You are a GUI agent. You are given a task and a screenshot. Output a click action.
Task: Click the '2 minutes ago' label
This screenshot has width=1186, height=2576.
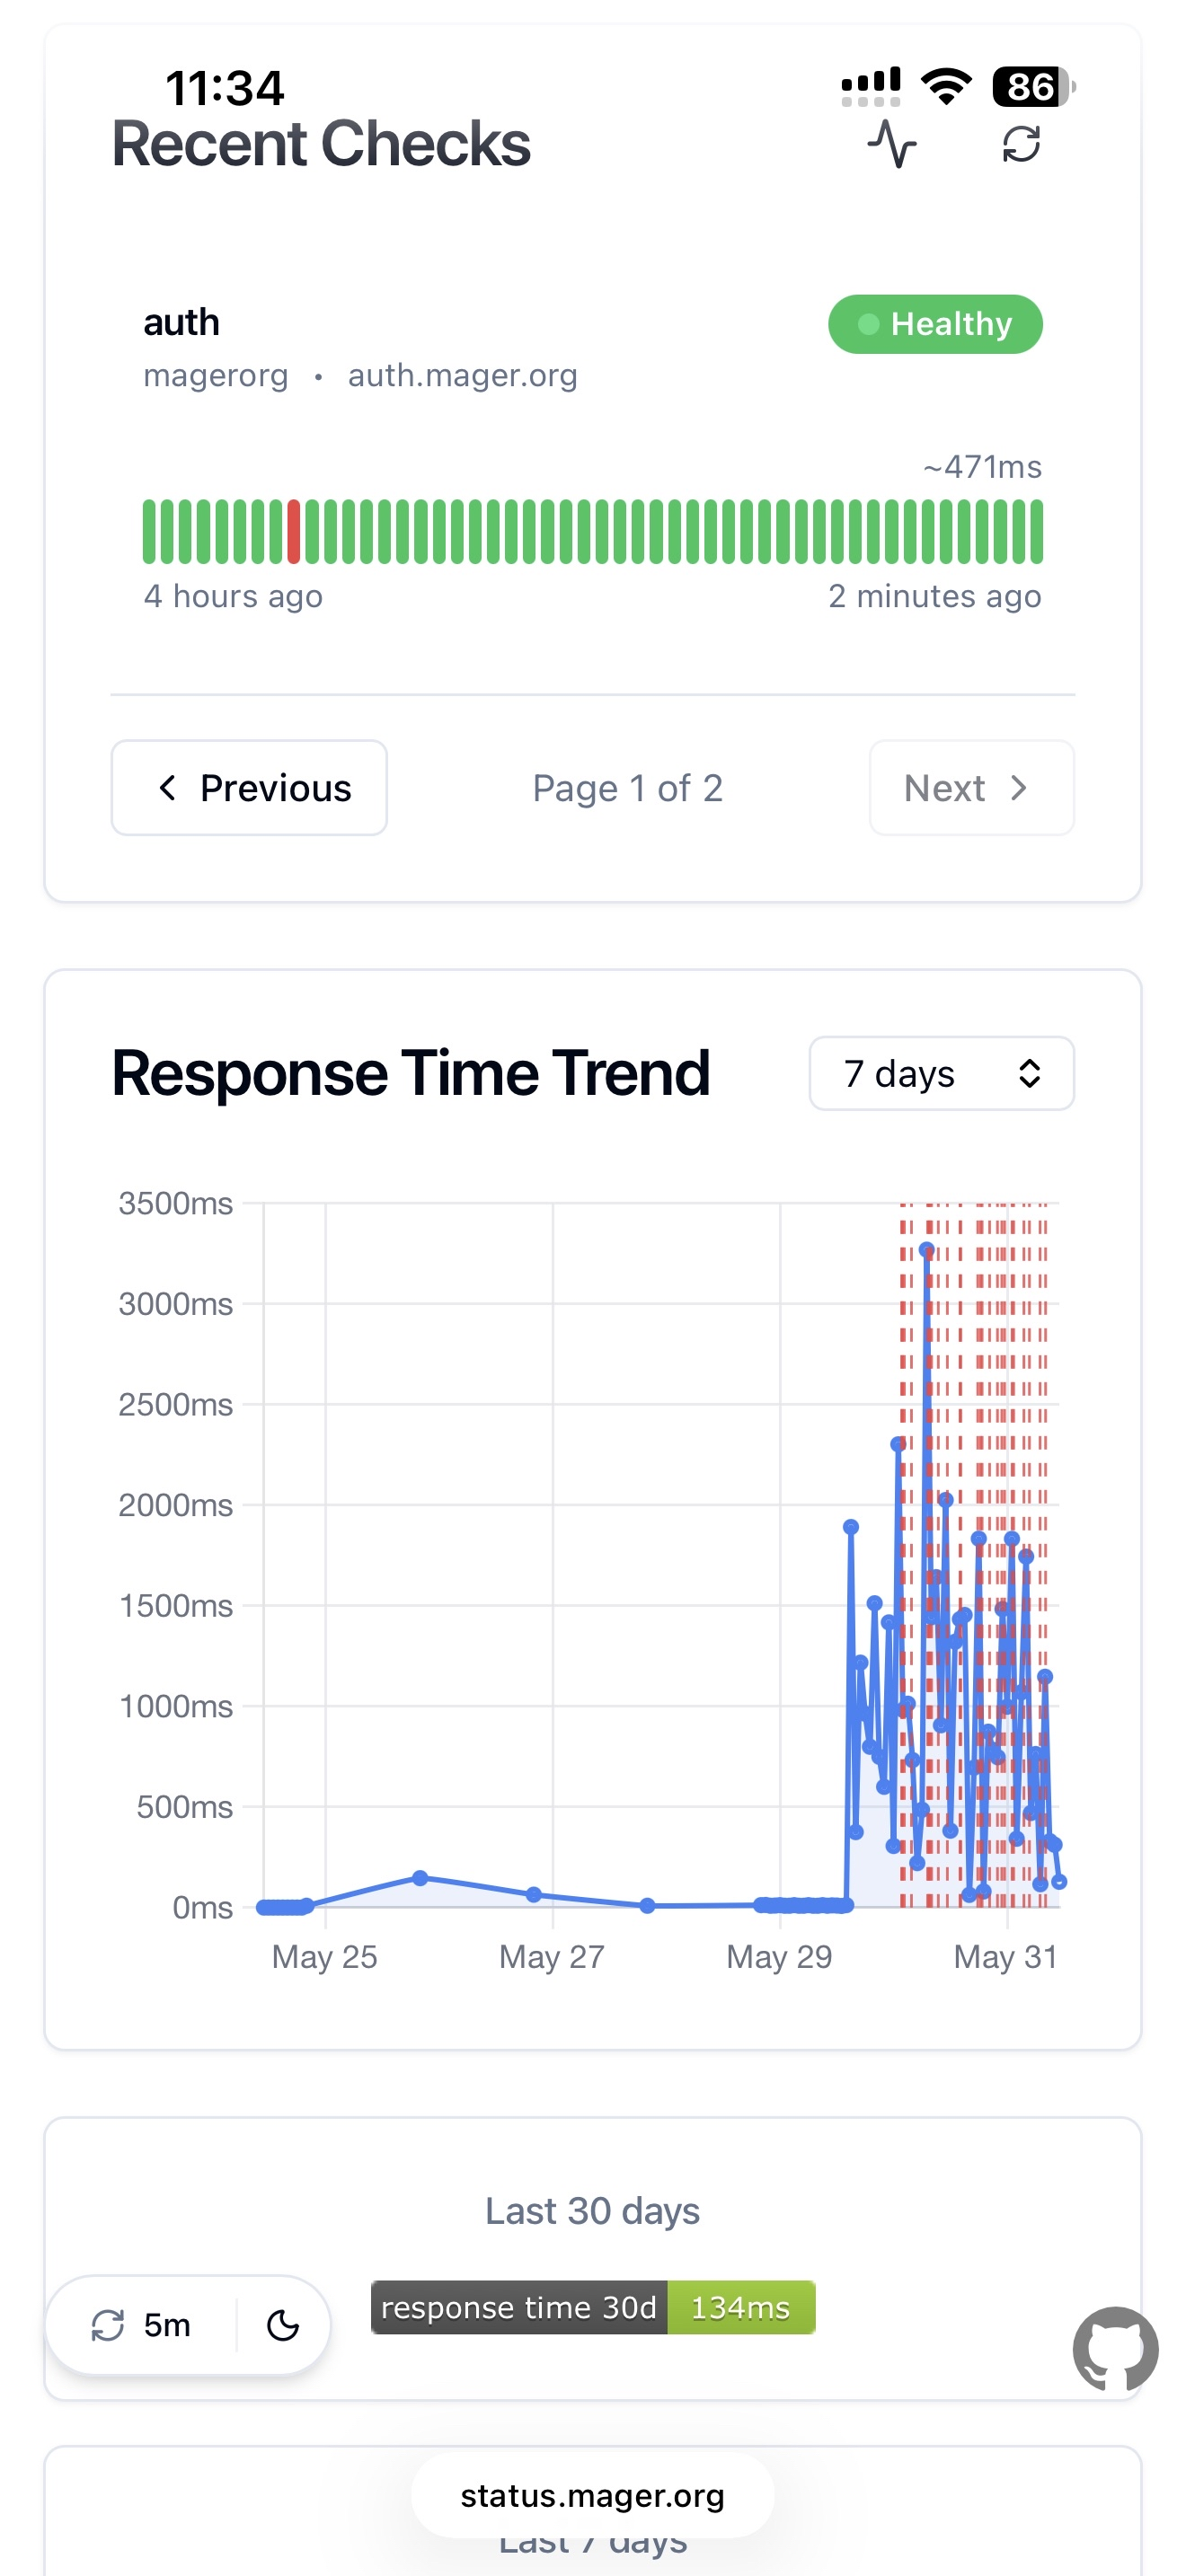(x=935, y=596)
